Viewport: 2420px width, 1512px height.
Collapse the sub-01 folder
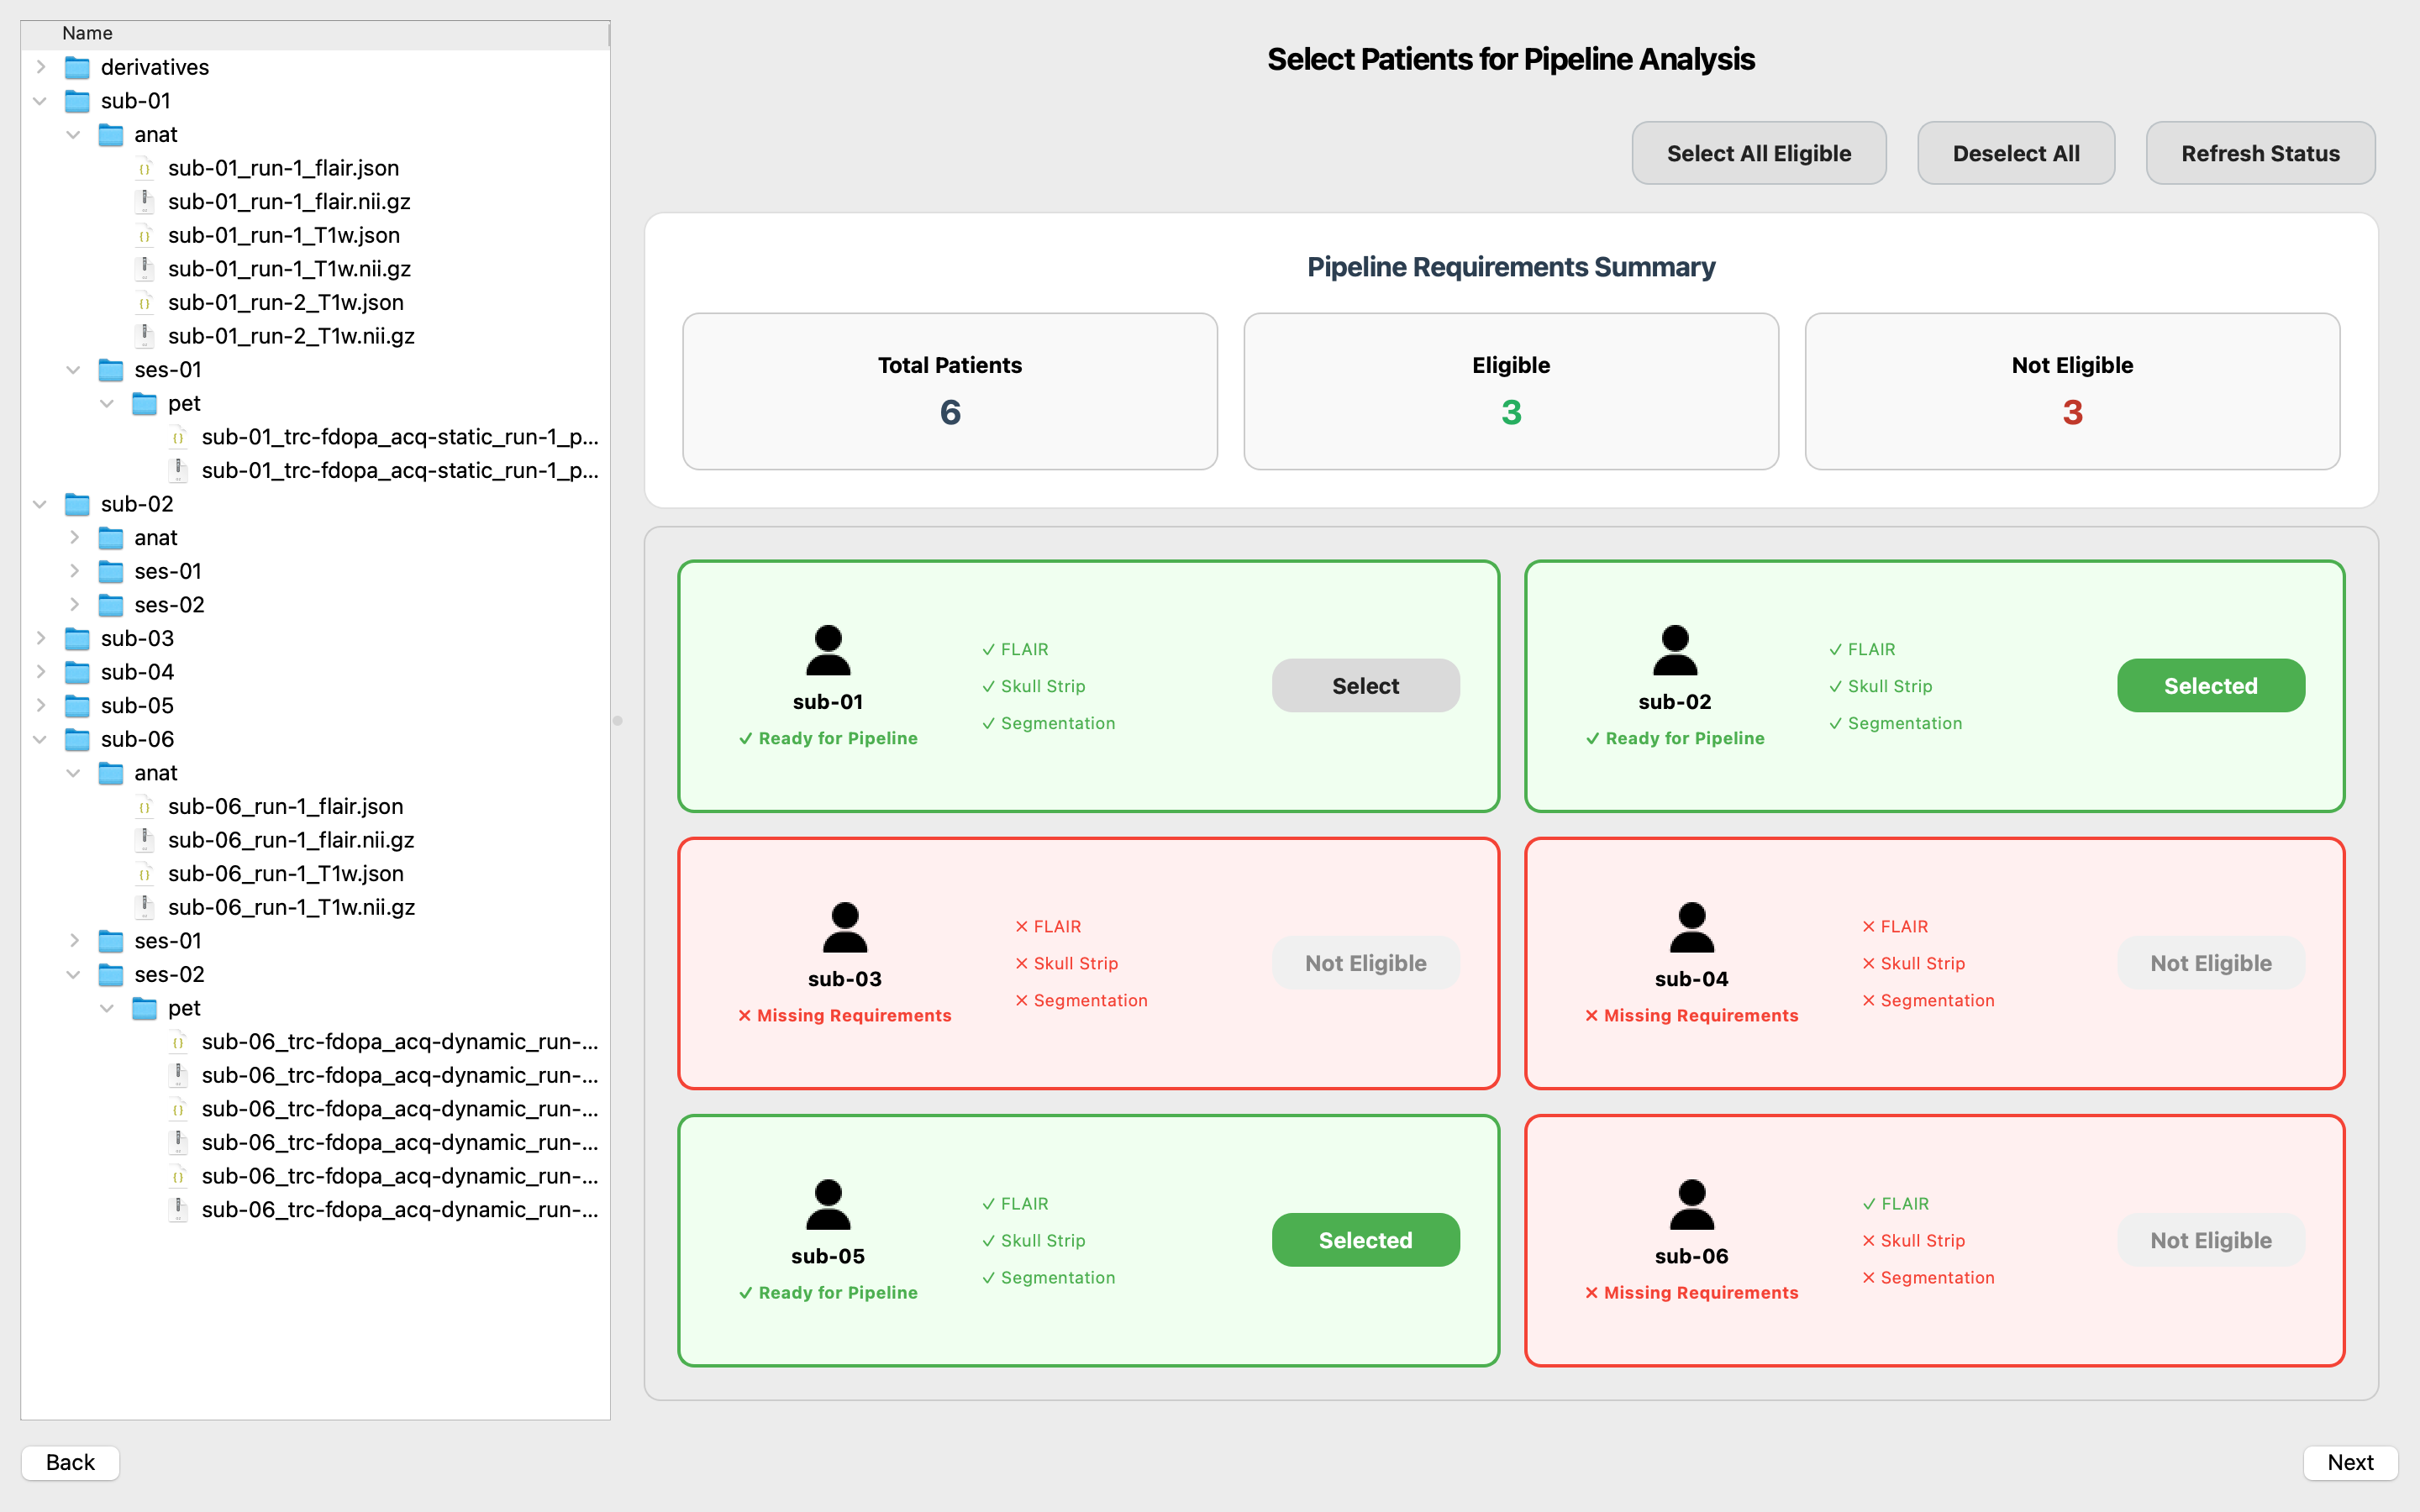(x=41, y=101)
